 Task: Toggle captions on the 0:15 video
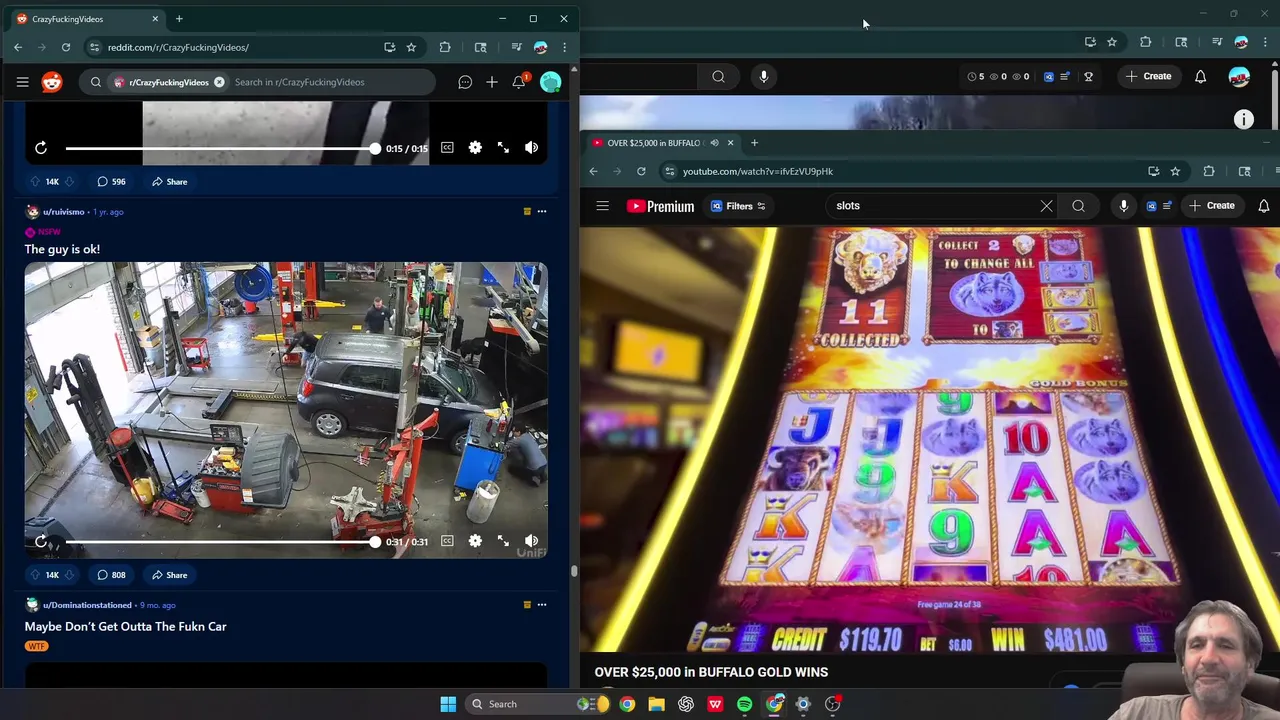[x=447, y=148]
